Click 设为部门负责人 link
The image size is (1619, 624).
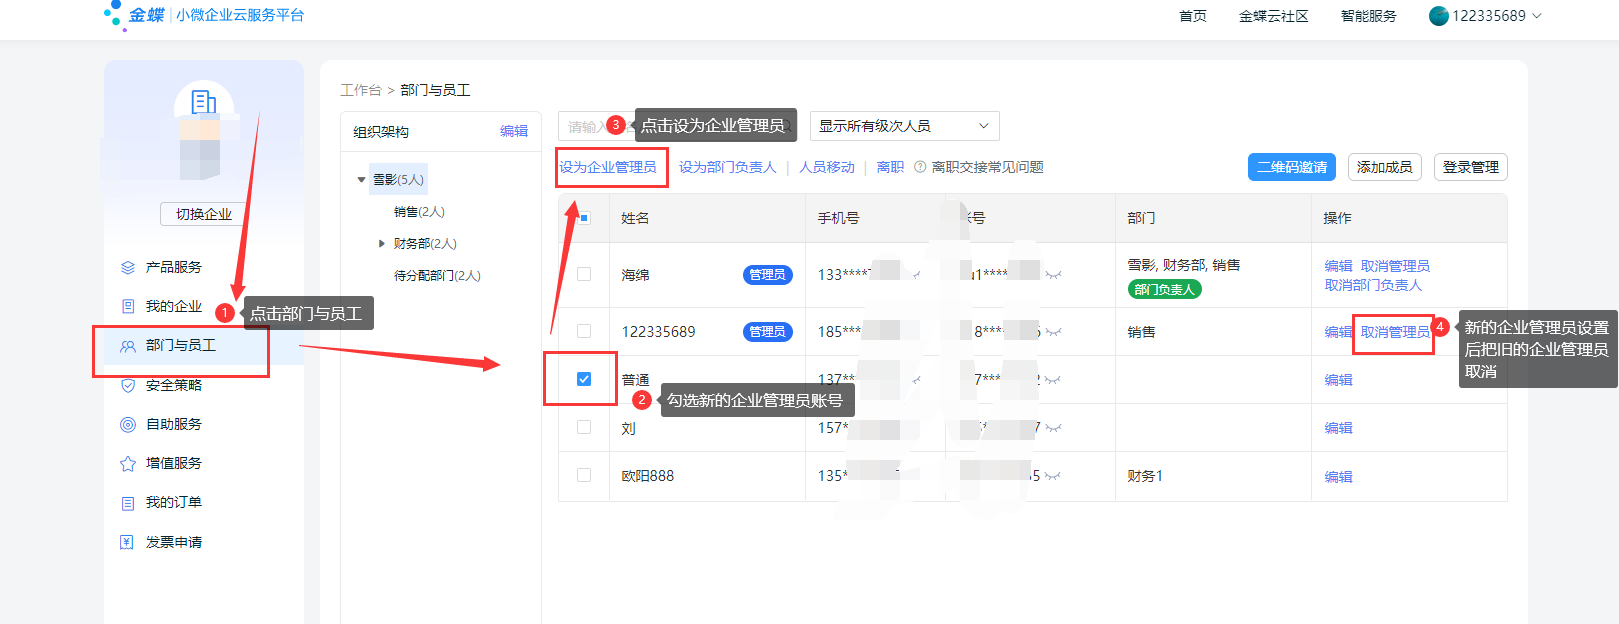728,167
